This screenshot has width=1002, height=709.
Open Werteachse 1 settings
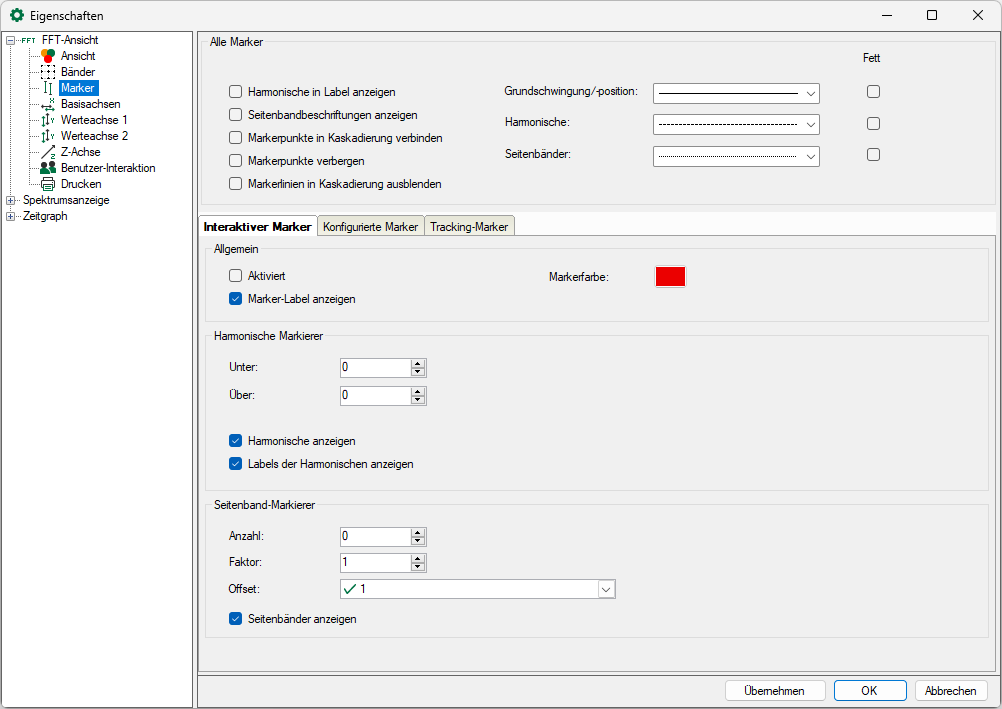point(94,120)
